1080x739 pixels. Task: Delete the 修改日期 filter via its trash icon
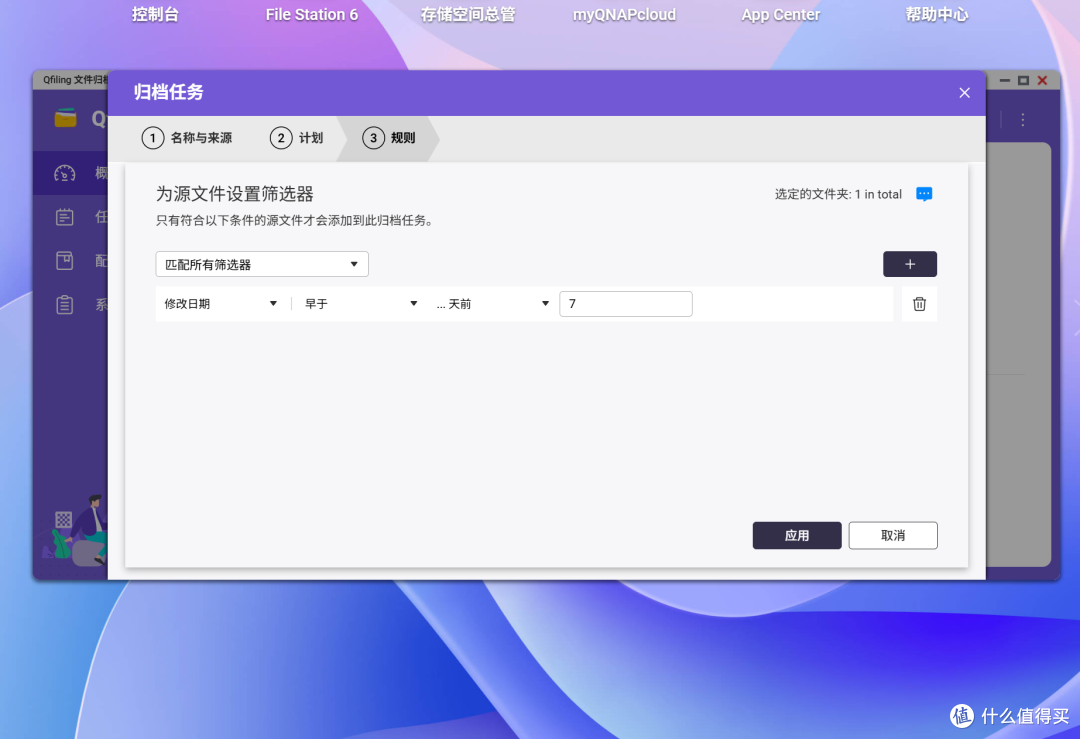coord(920,304)
